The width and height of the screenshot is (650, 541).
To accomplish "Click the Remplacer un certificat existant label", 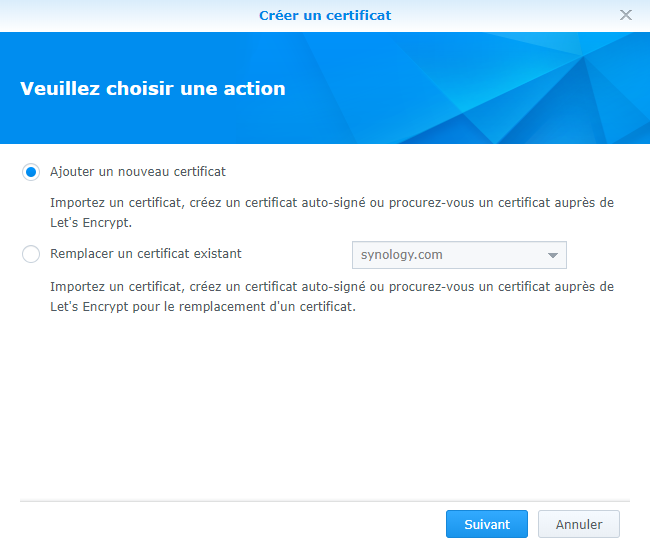I will 146,254.
